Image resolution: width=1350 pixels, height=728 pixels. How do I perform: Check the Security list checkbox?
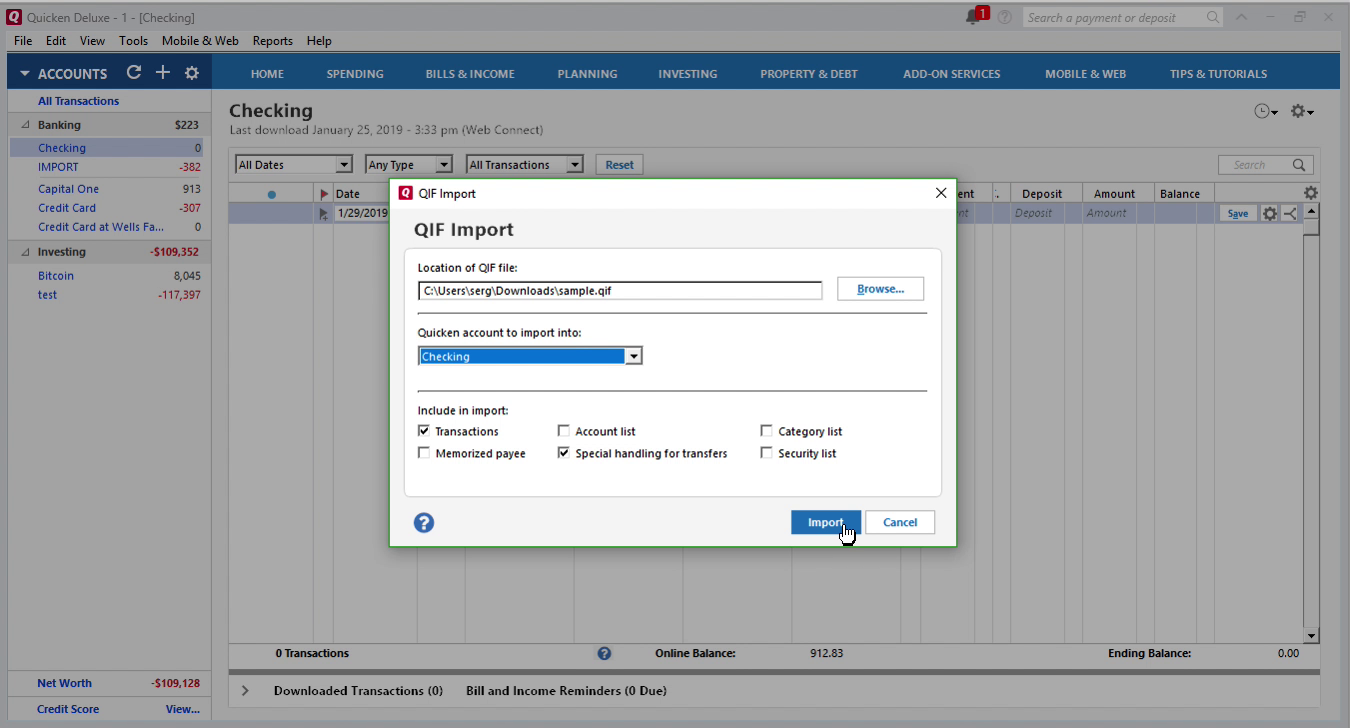point(767,453)
